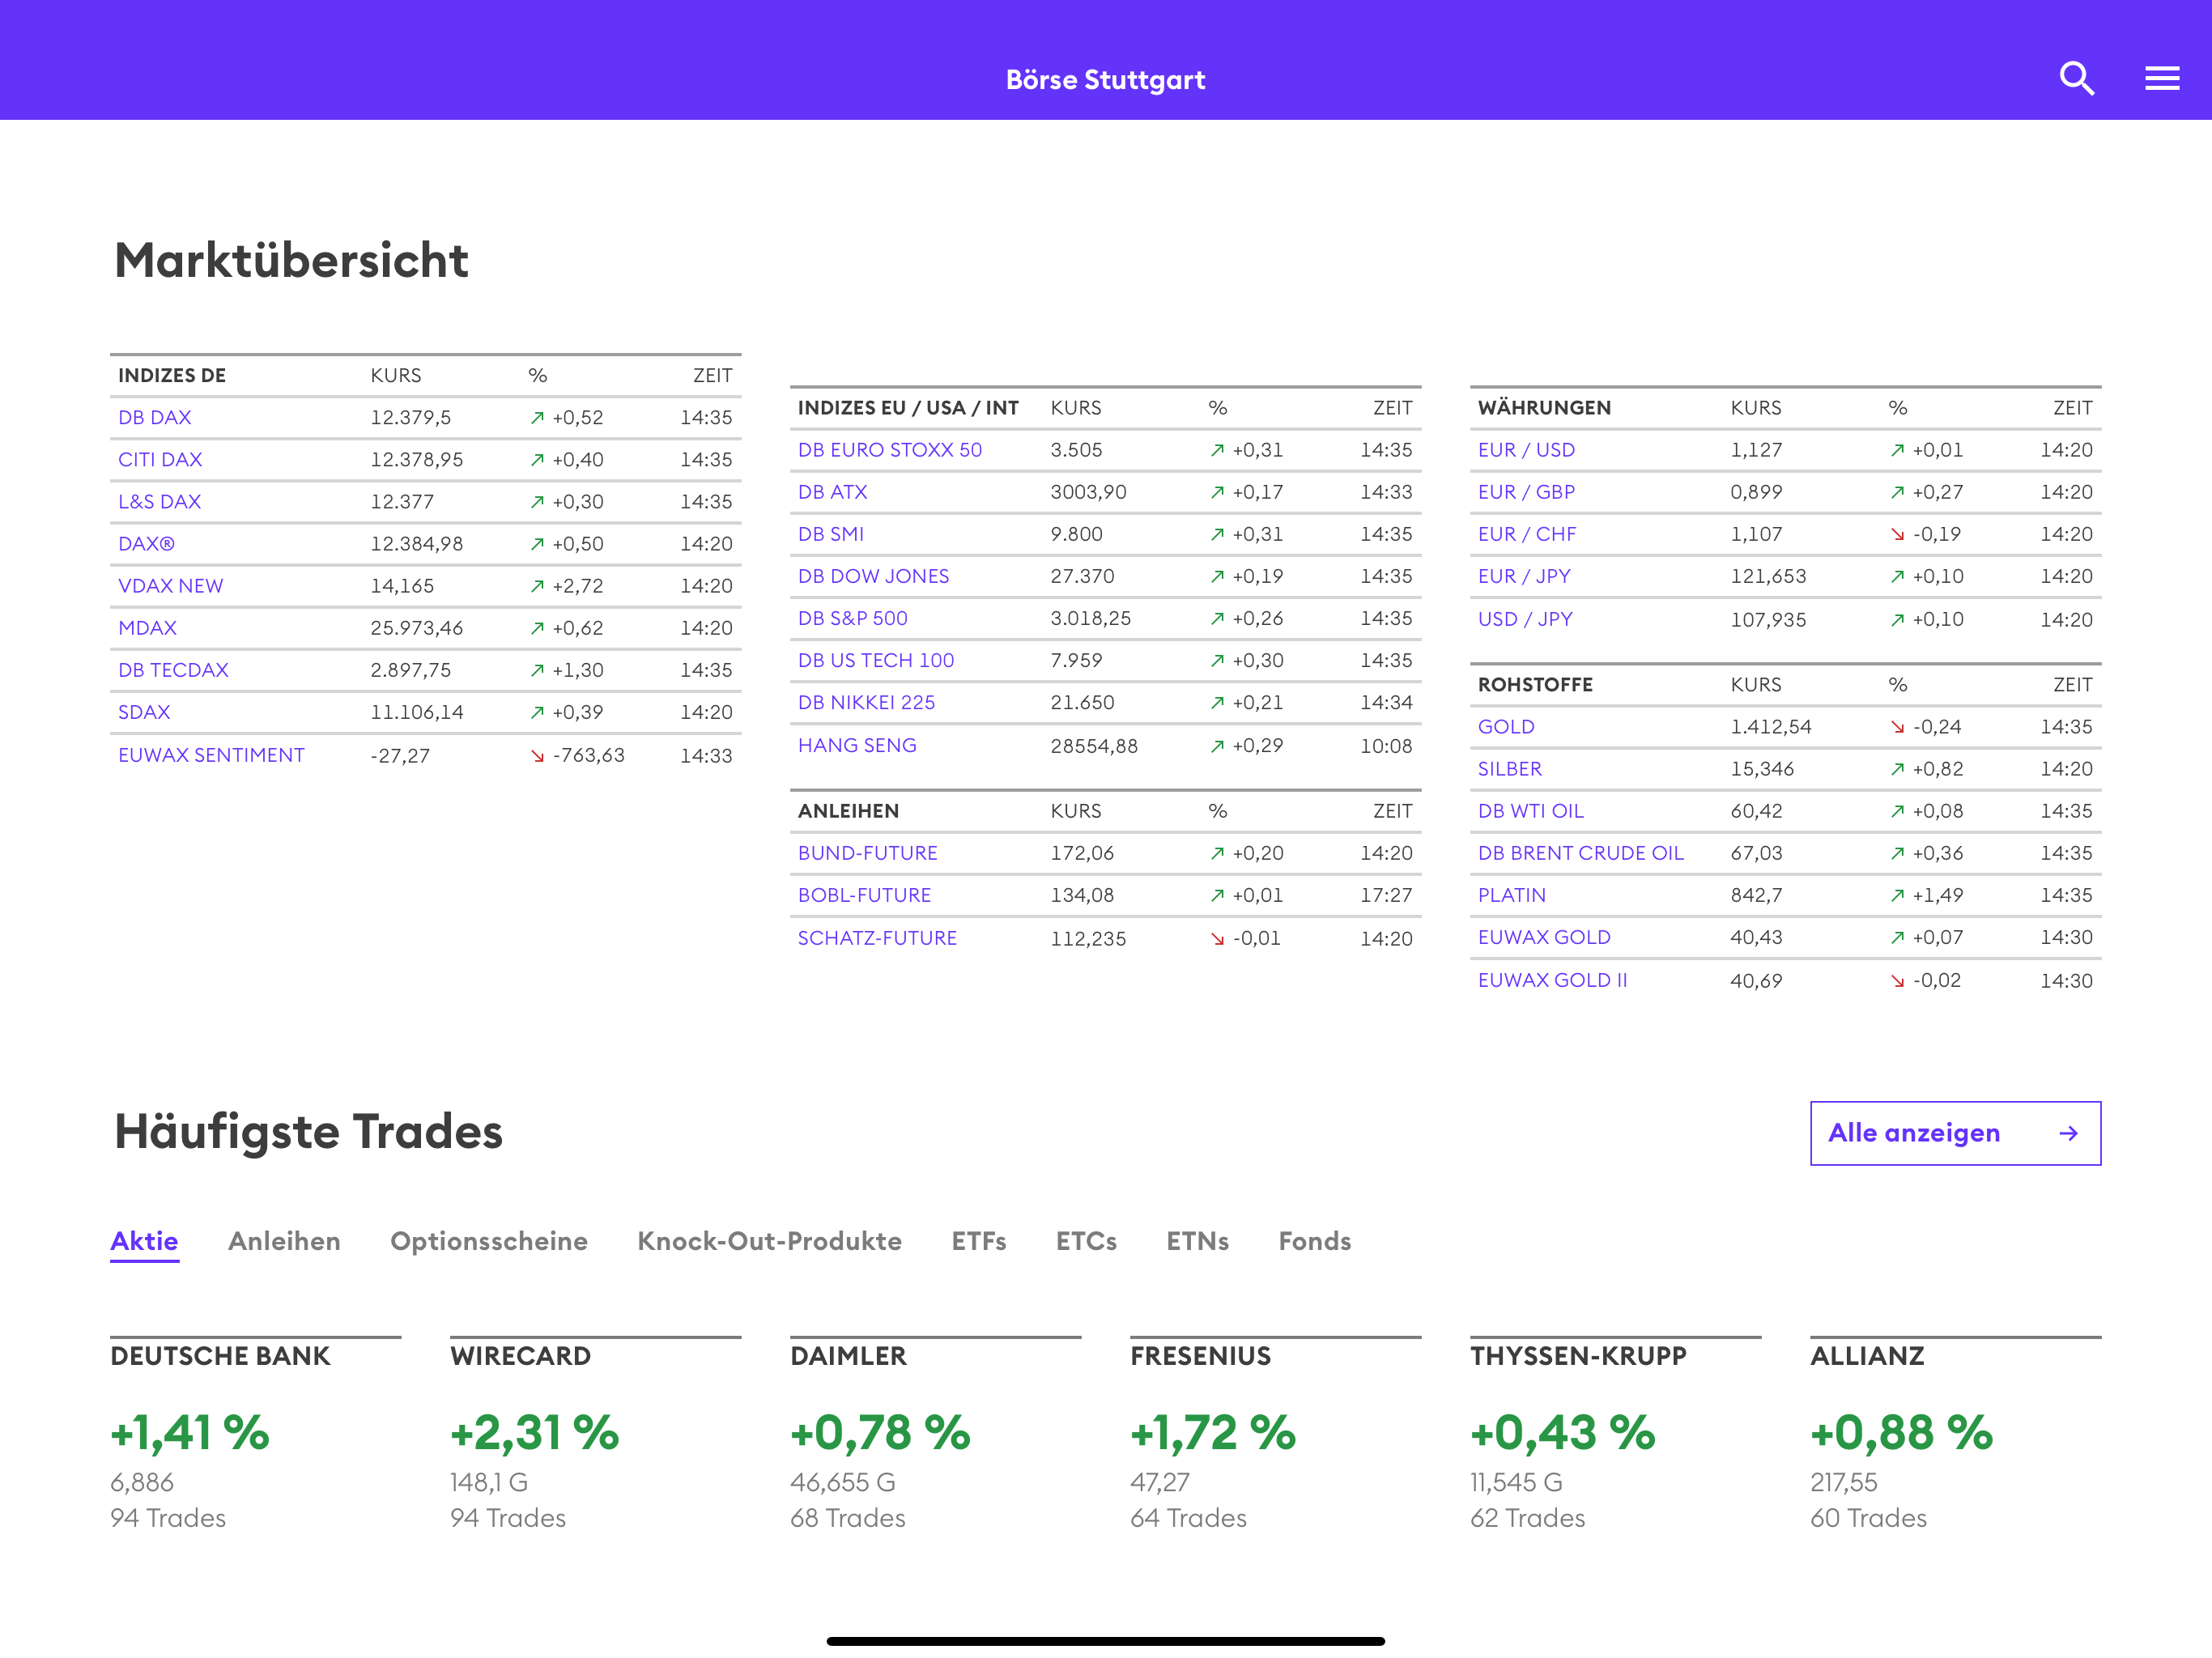Open the DAX® index link

pos(146,543)
